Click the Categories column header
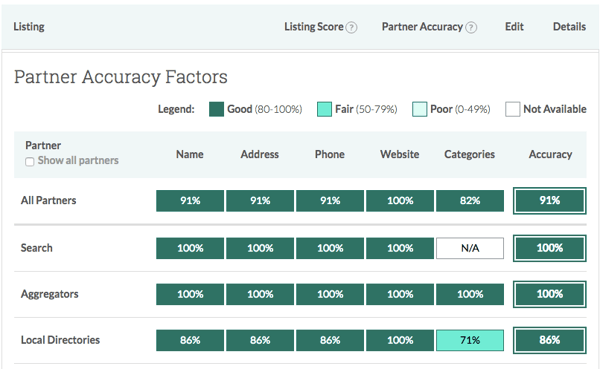The height and width of the screenshot is (369, 600). click(x=470, y=154)
